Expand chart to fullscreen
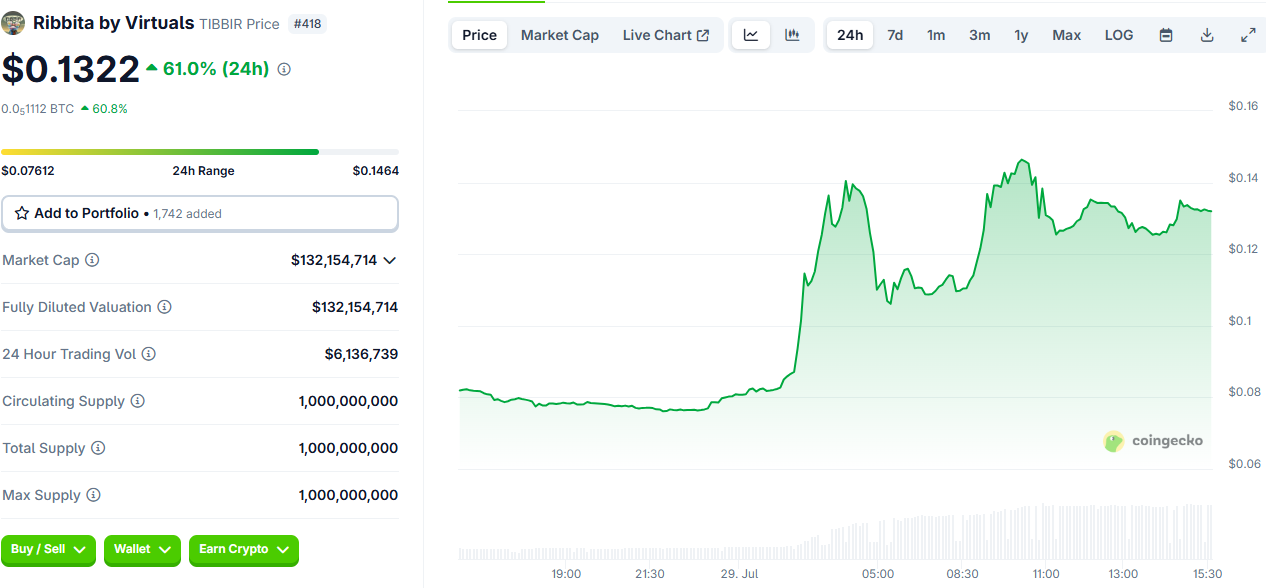 click(x=1248, y=35)
